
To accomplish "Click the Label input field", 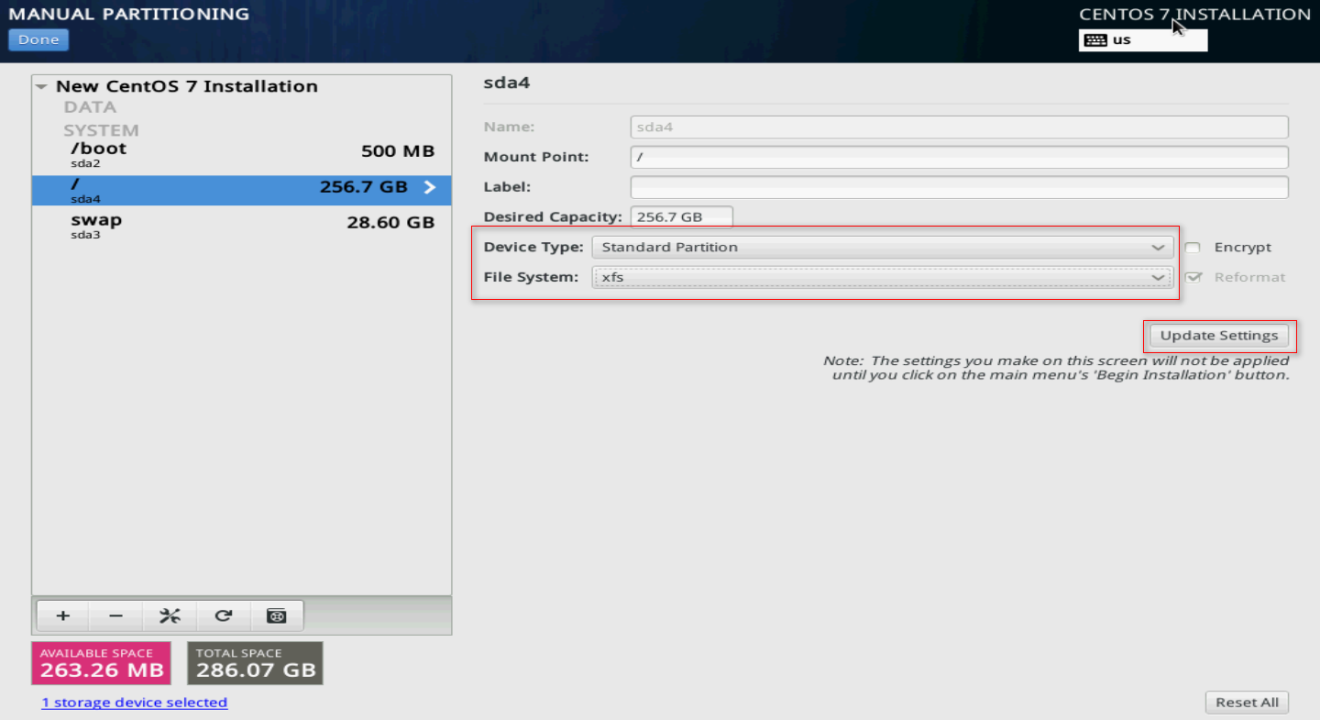I will click(x=960, y=187).
